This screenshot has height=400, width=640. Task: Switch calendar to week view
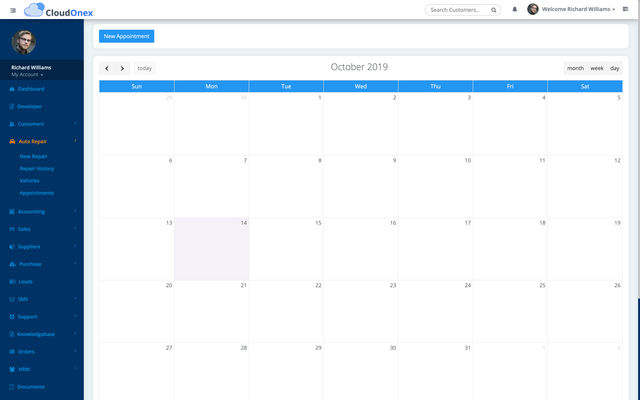[x=597, y=68]
